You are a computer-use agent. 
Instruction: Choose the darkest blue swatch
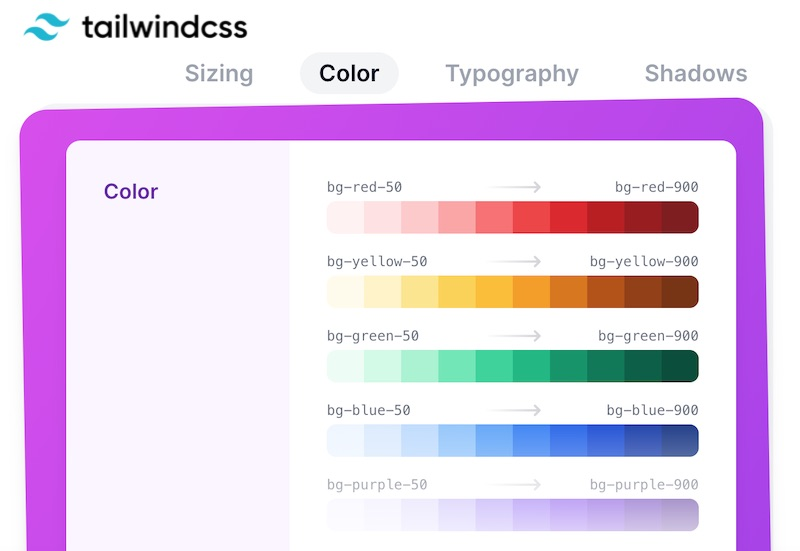pyautogui.click(x=680, y=440)
